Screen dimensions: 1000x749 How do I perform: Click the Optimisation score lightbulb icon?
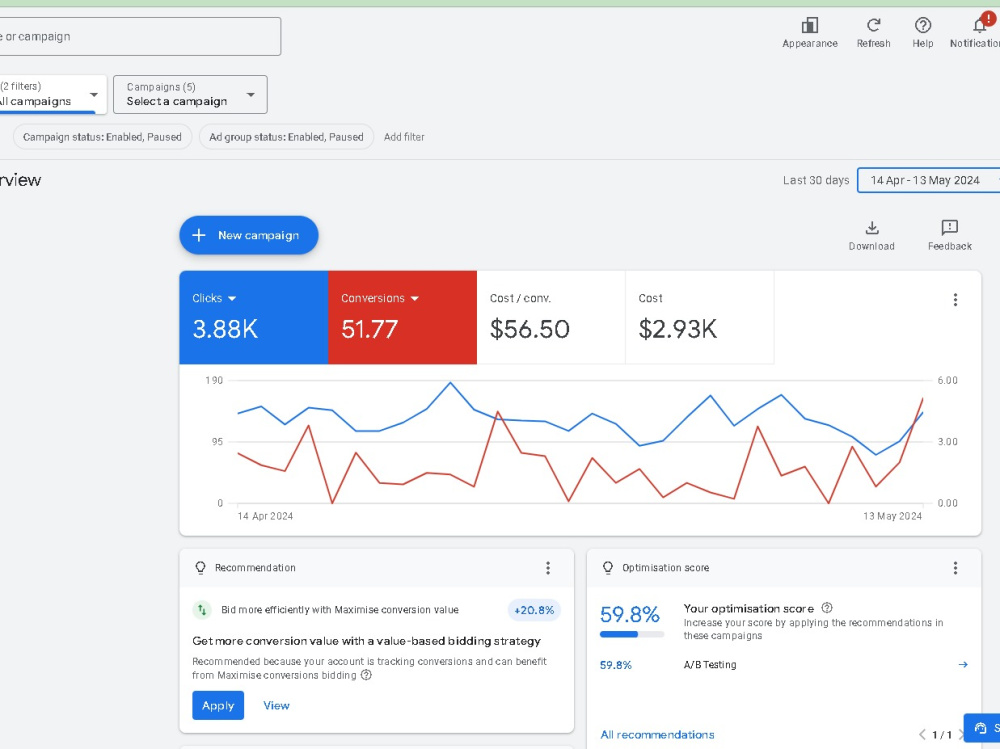tap(608, 568)
